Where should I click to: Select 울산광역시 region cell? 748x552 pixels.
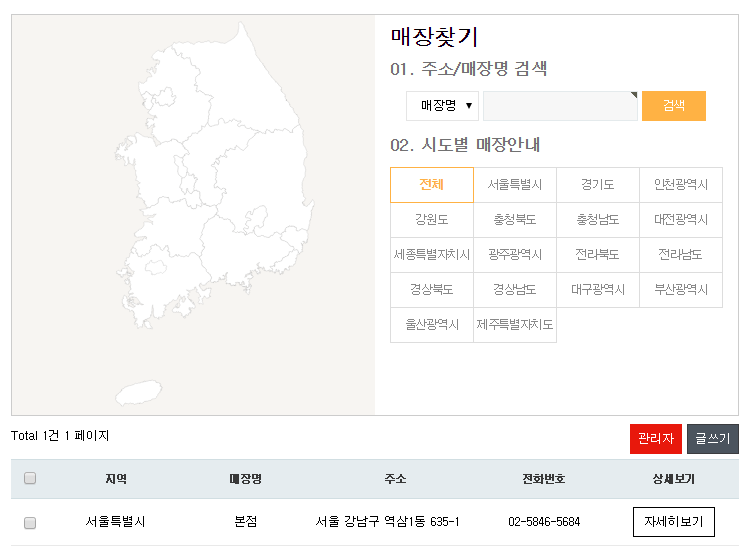pos(432,325)
